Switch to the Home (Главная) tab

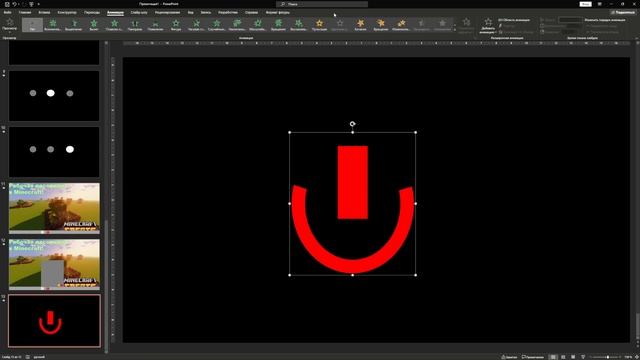point(25,13)
